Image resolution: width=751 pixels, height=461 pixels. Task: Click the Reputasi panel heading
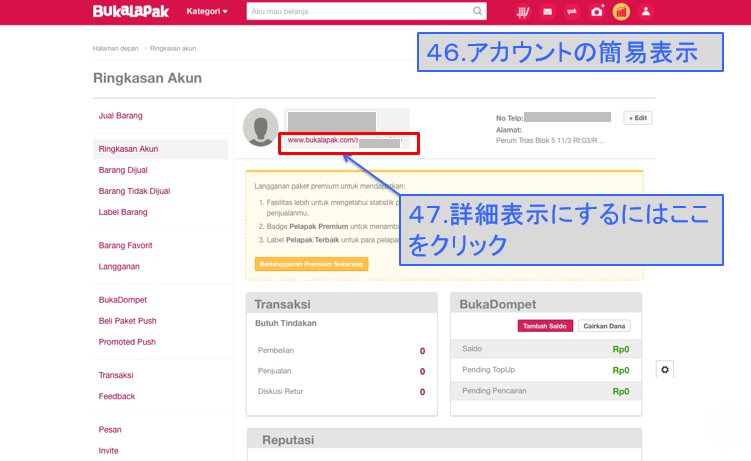(288, 440)
